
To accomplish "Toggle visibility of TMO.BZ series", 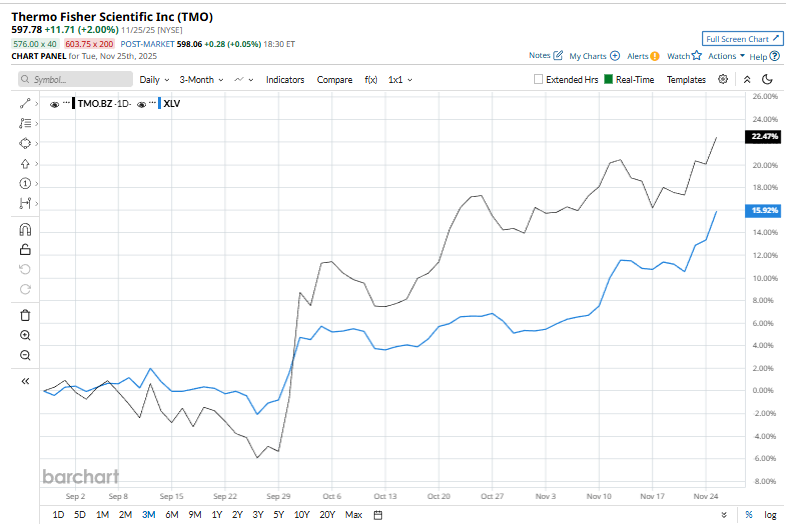I will (55, 104).
